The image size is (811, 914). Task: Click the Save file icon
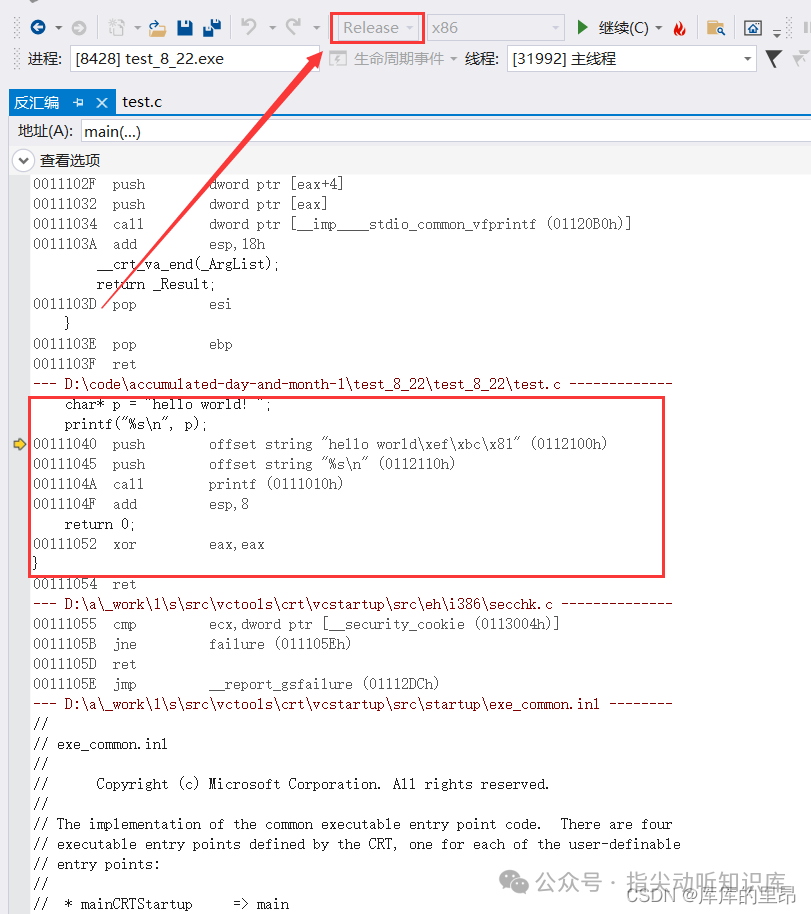coord(185,27)
